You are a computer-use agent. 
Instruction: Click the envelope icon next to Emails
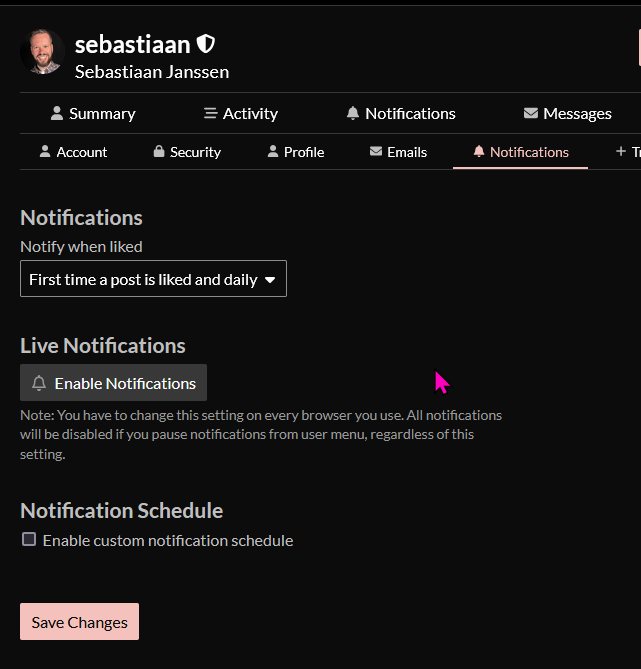point(376,151)
